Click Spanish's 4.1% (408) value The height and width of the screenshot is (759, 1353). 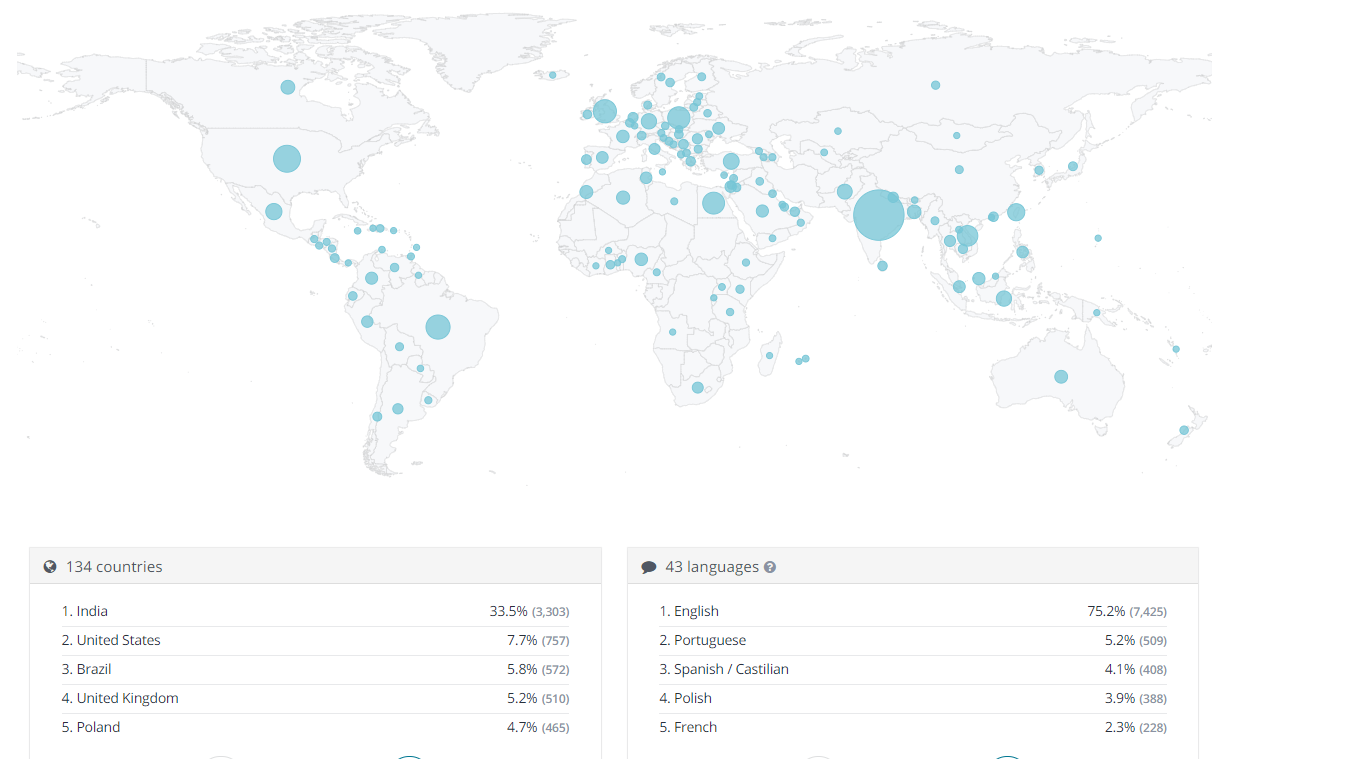click(1136, 669)
